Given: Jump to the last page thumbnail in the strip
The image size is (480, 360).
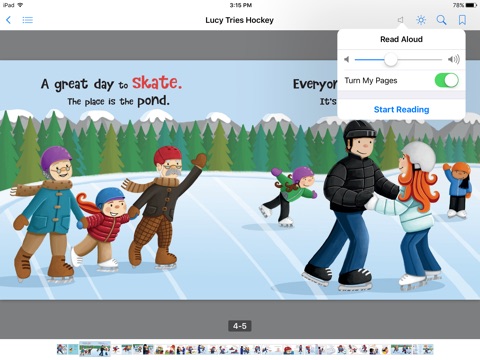Looking at the screenshot, I should click(x=428, y=349).
